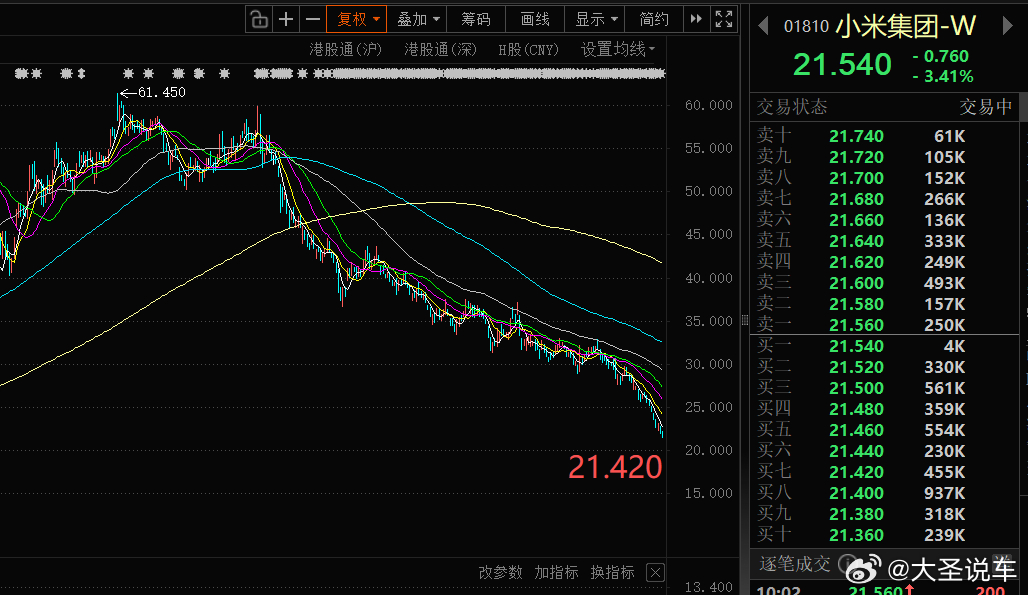Click 卖八 ask price 21.700
The image size is (1028, 595).
[856, 178]
